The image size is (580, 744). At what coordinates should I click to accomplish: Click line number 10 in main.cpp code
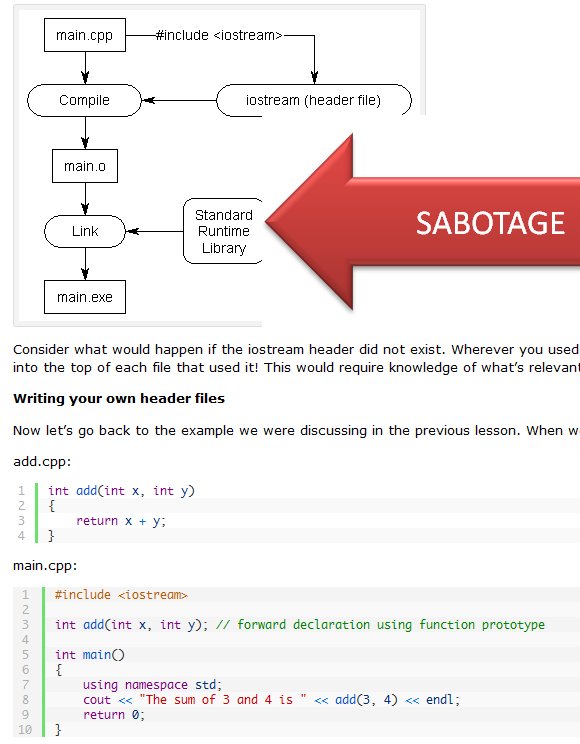[25, 730]
